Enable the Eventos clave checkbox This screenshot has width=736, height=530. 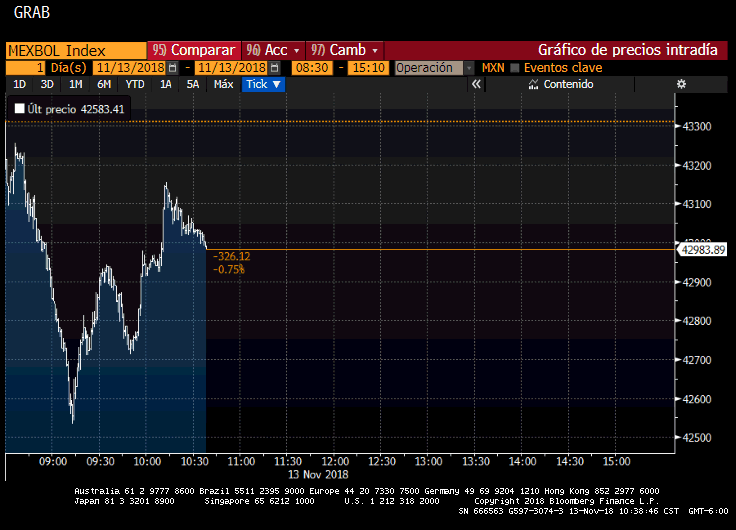[x=516, y=68]
